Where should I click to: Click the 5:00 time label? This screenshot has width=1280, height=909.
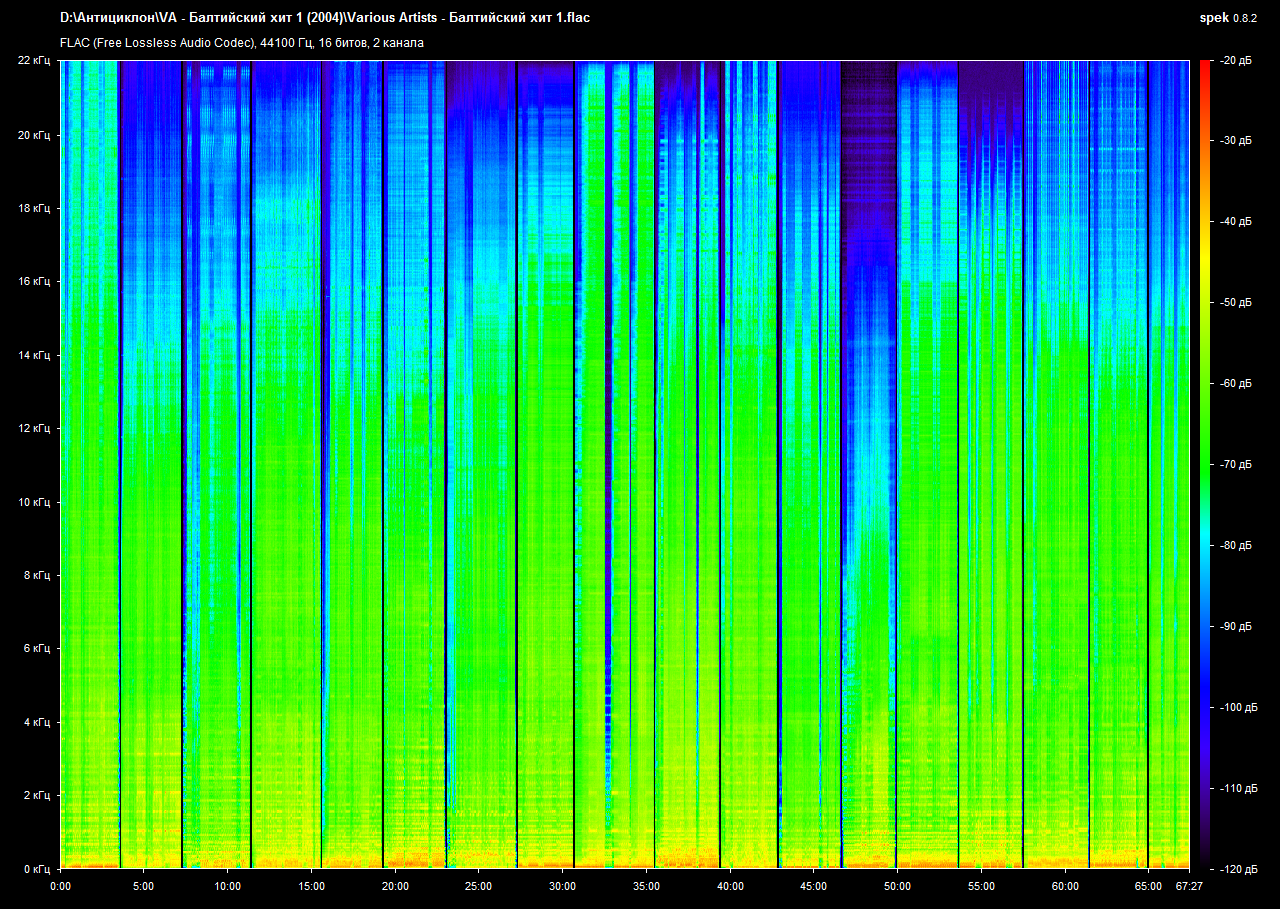pos(144,886)
